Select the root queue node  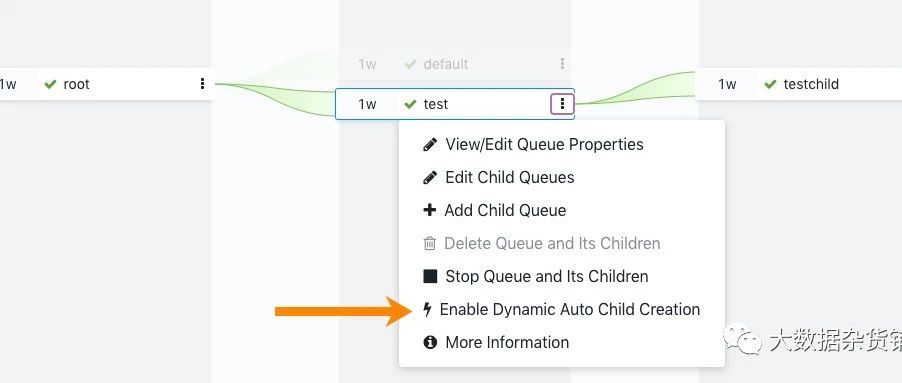(x=106, y=84)
